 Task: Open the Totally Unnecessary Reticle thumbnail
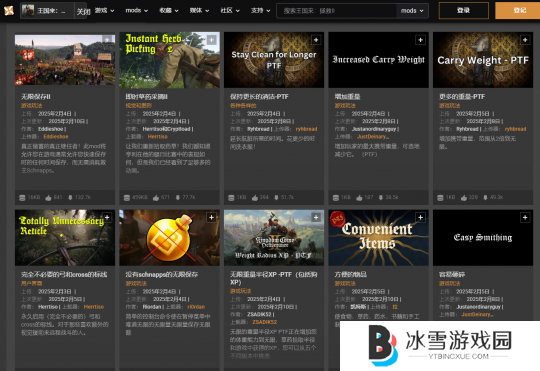point(65,238)
